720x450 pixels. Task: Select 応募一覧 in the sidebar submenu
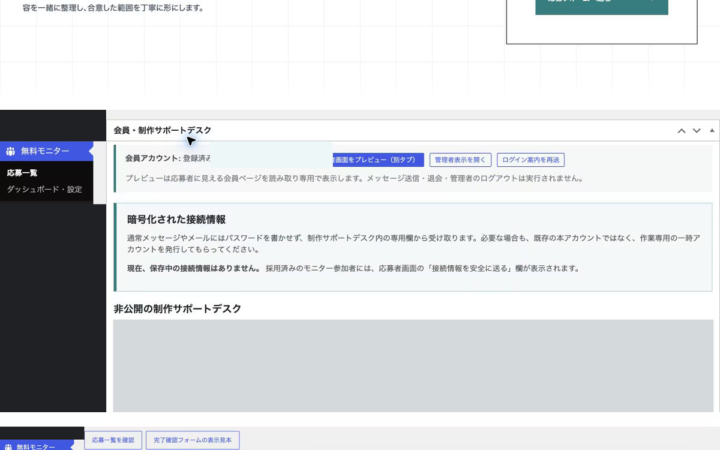coord(22,173)
